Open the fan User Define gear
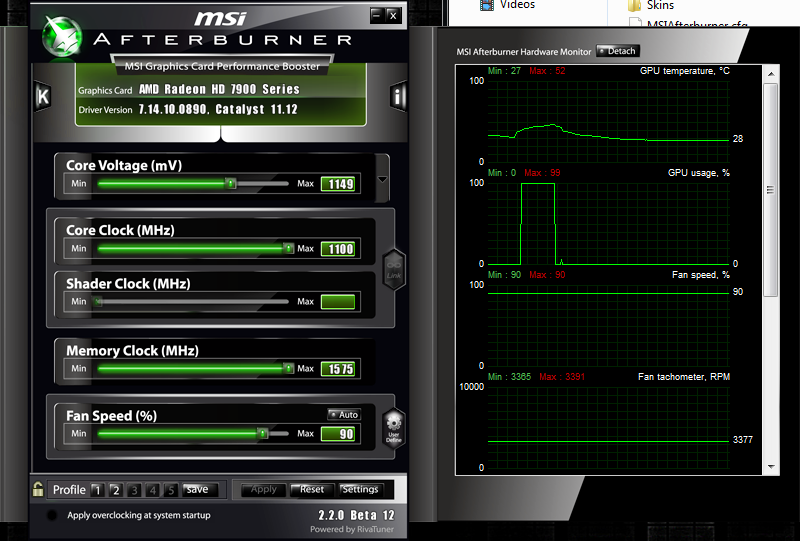The width and height of the screenshot is (800, 541). click(x=394, y=428)
